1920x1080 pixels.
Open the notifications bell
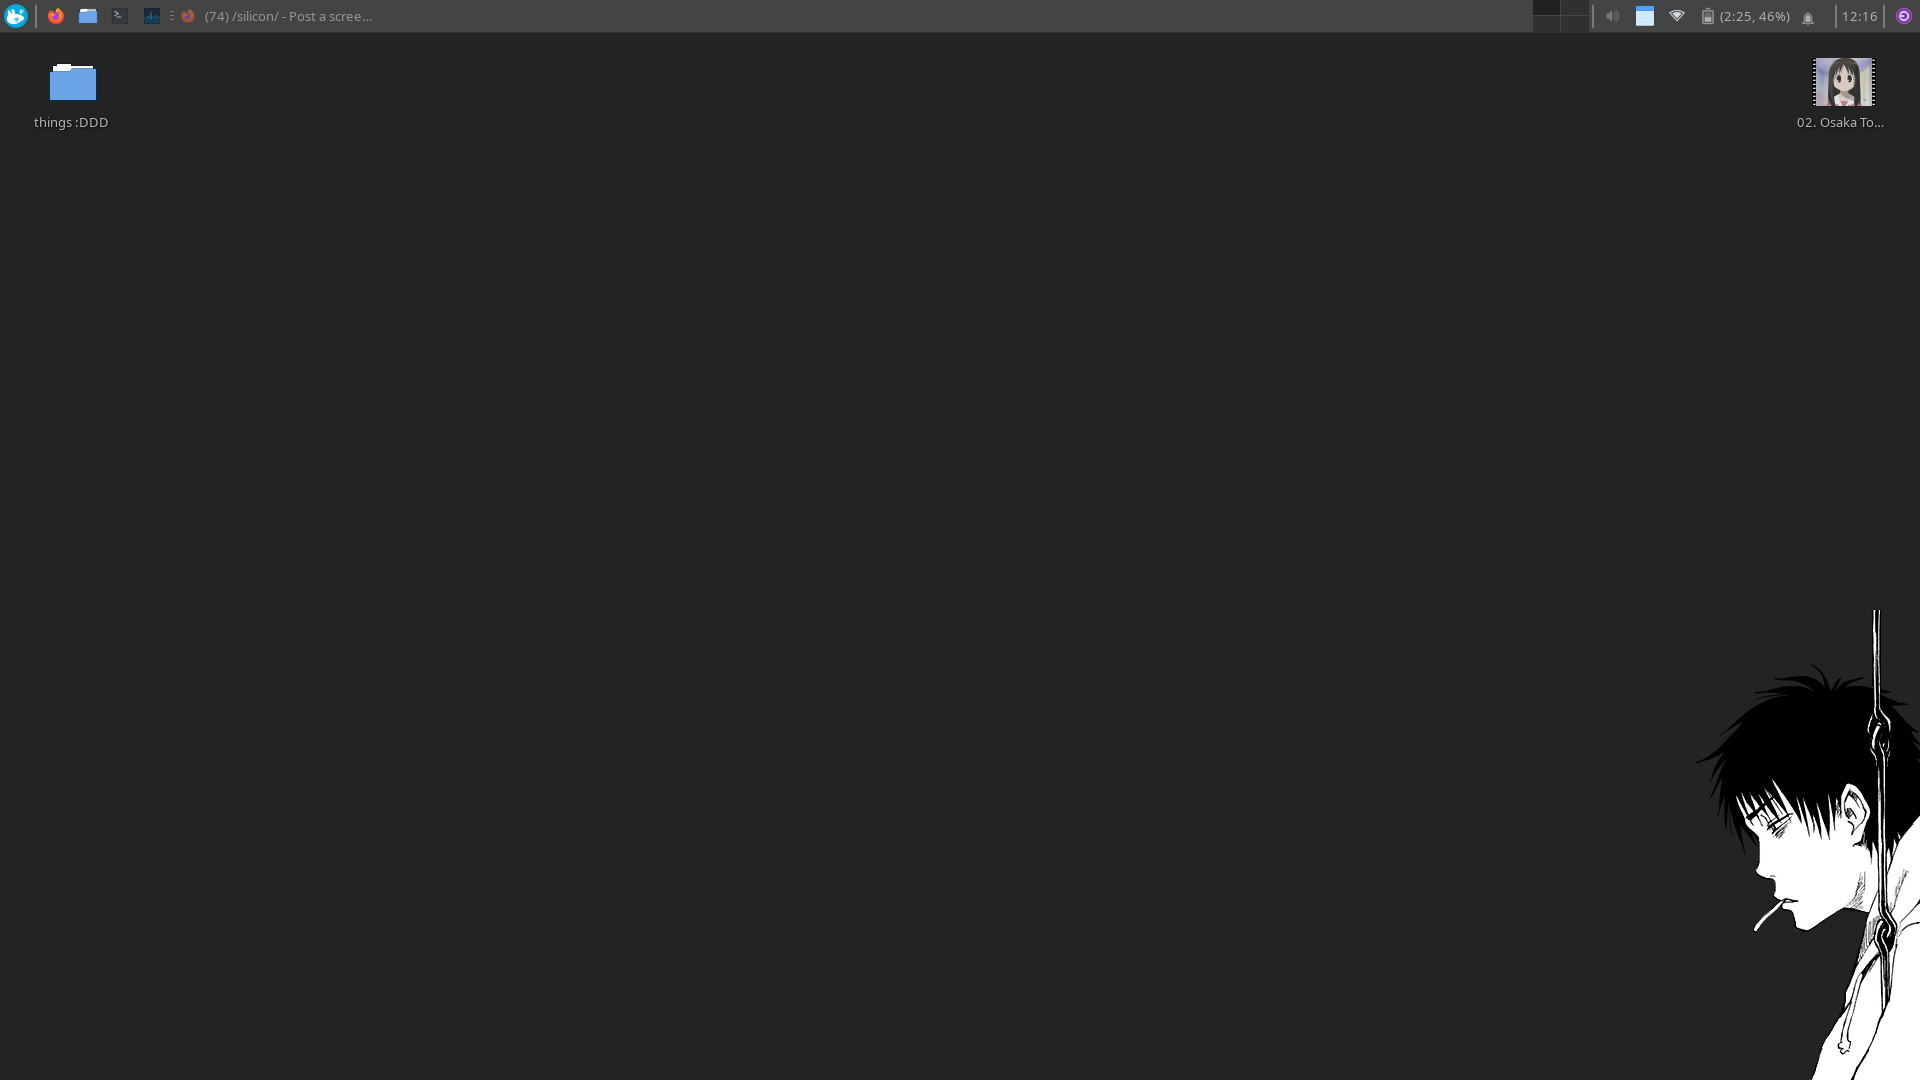(1808, 17)
